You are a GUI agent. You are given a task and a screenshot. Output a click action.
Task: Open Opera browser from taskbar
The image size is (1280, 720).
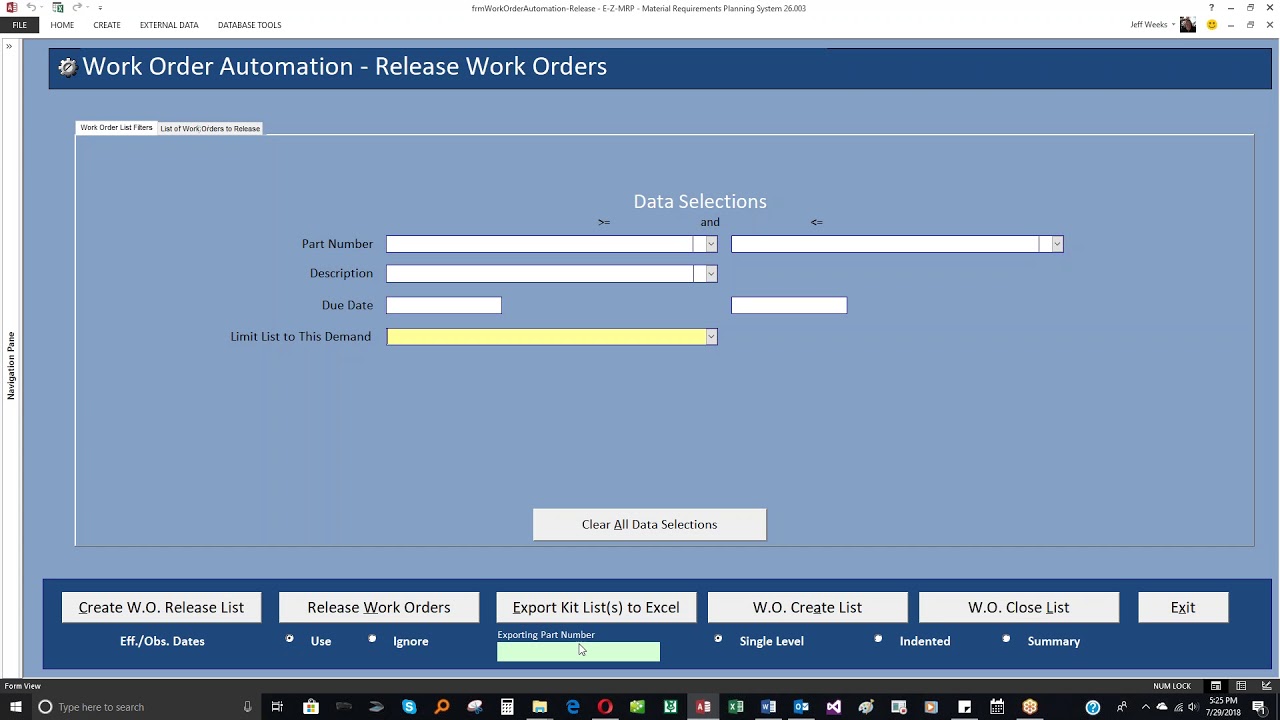coord(605,707)
